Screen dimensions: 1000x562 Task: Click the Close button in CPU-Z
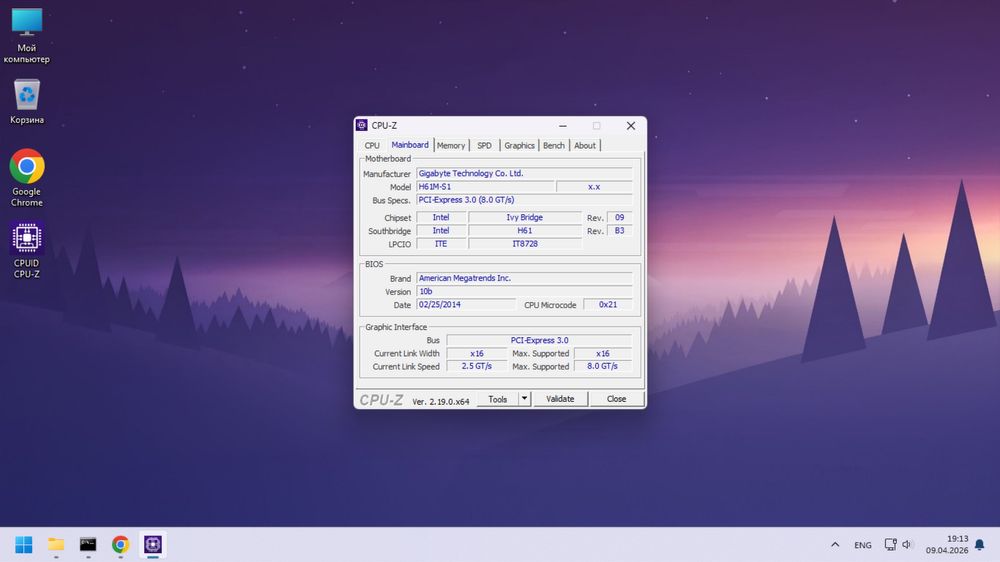coord(616,399)
